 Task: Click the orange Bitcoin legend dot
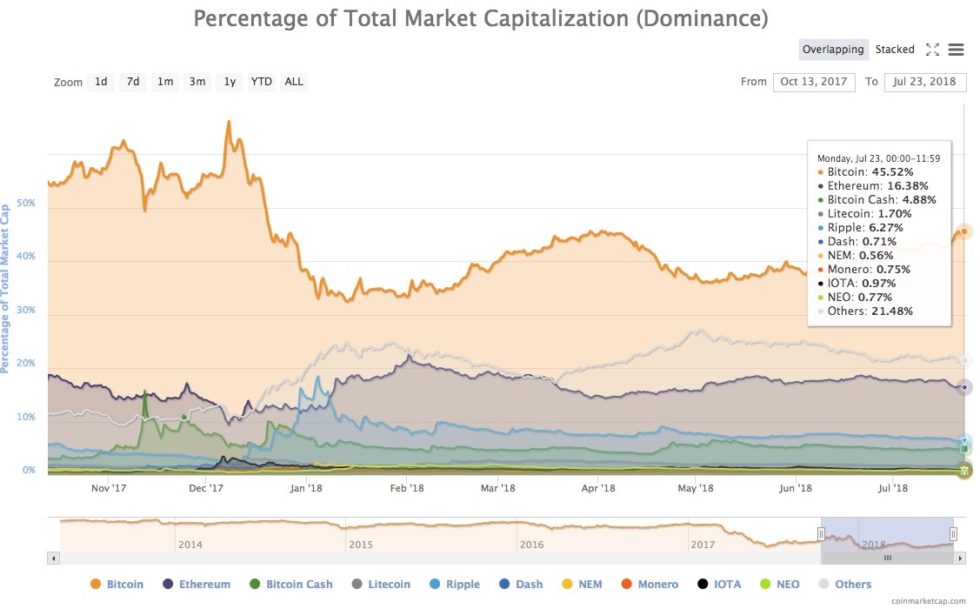(94, 584)
